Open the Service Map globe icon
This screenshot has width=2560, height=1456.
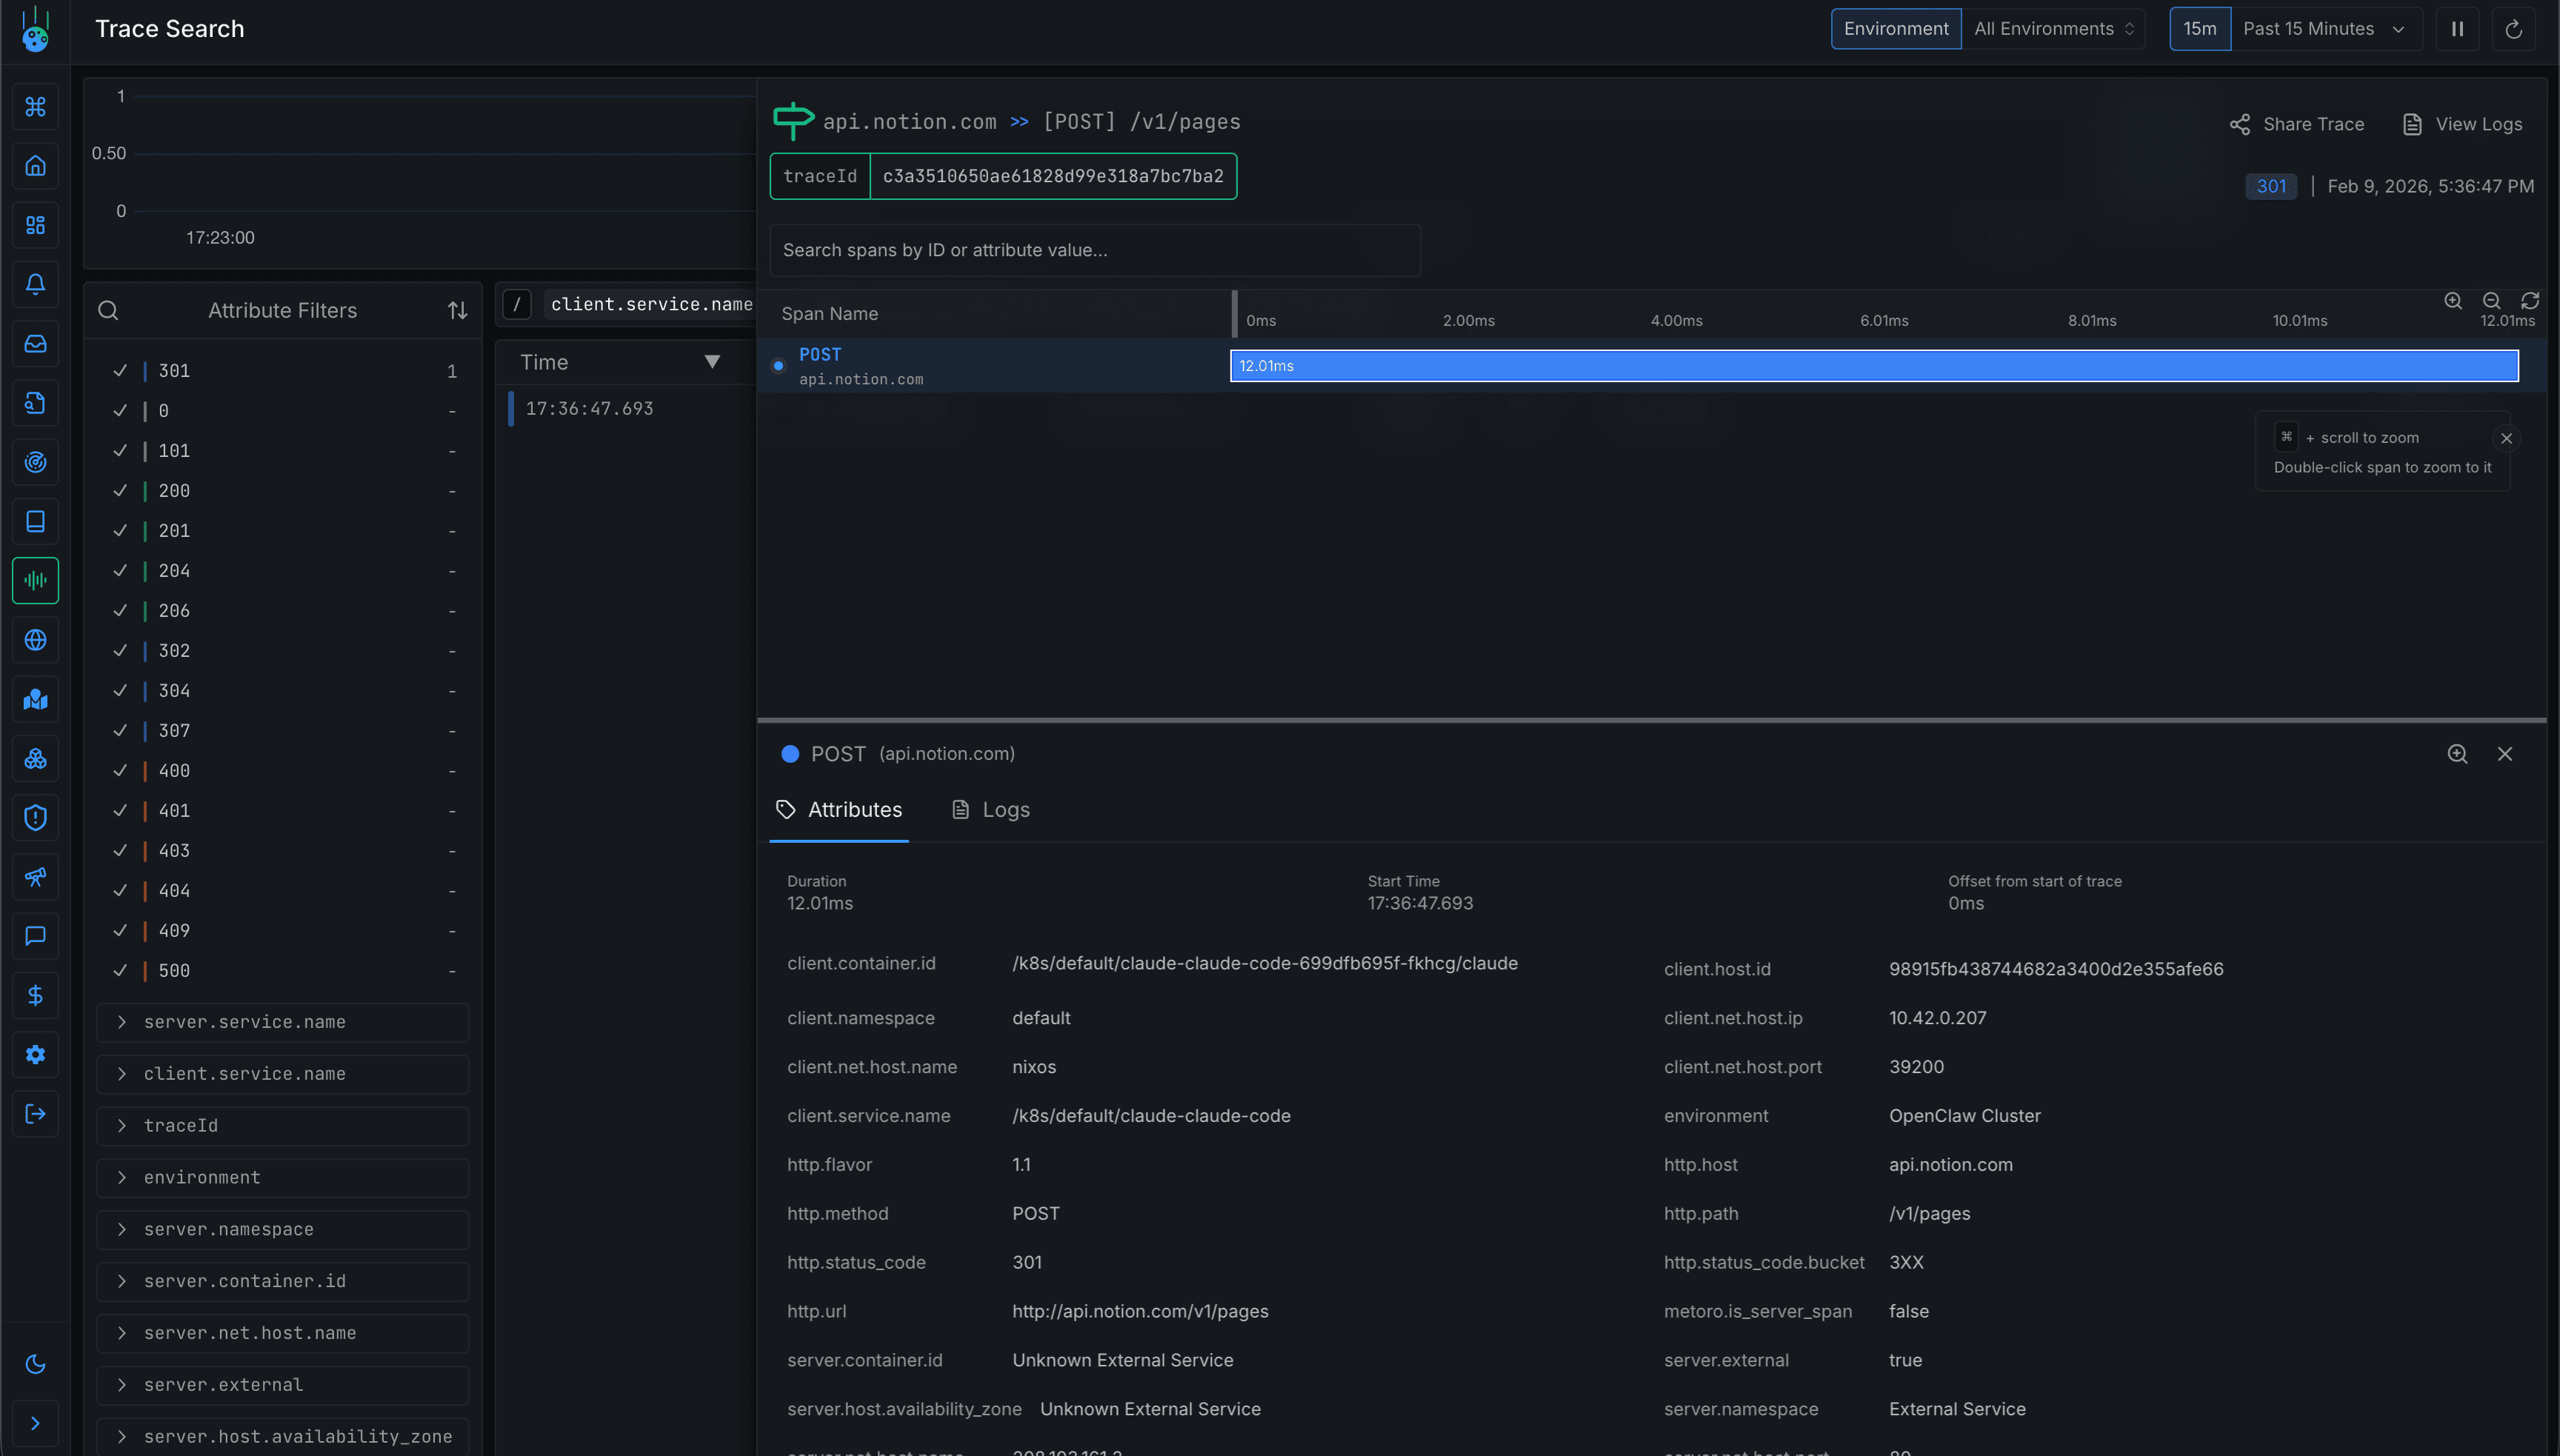(x=36, y=640)
